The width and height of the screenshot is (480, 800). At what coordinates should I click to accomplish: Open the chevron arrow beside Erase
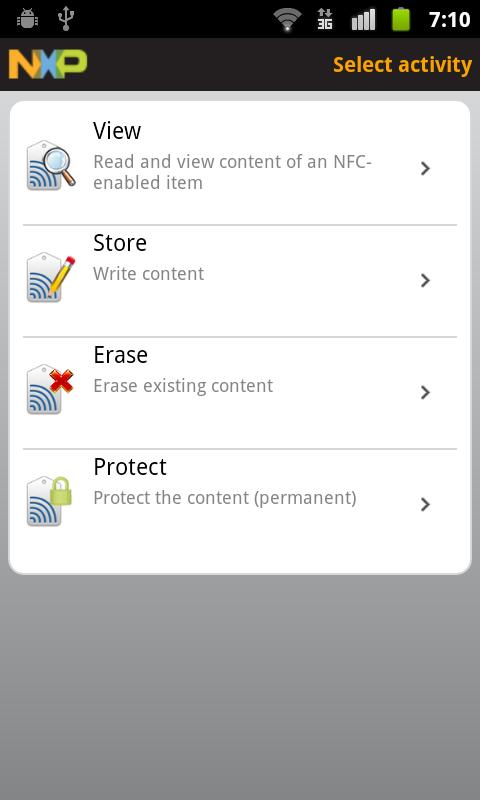(x=425, y=392)
